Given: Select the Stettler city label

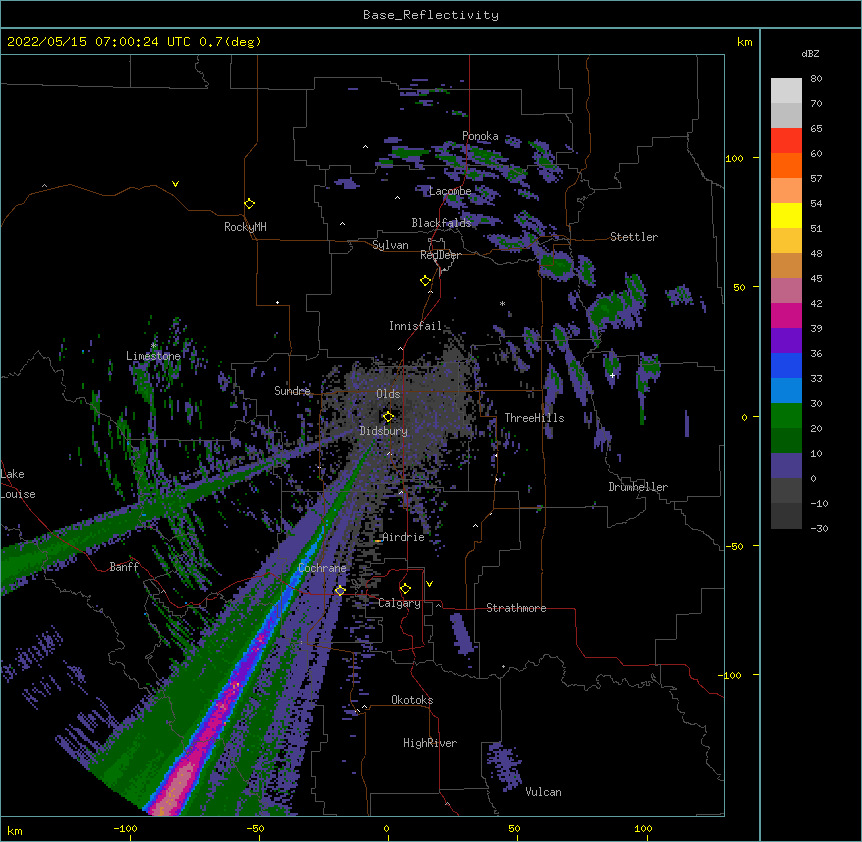Looking at the screenshot, I should 633,237.
